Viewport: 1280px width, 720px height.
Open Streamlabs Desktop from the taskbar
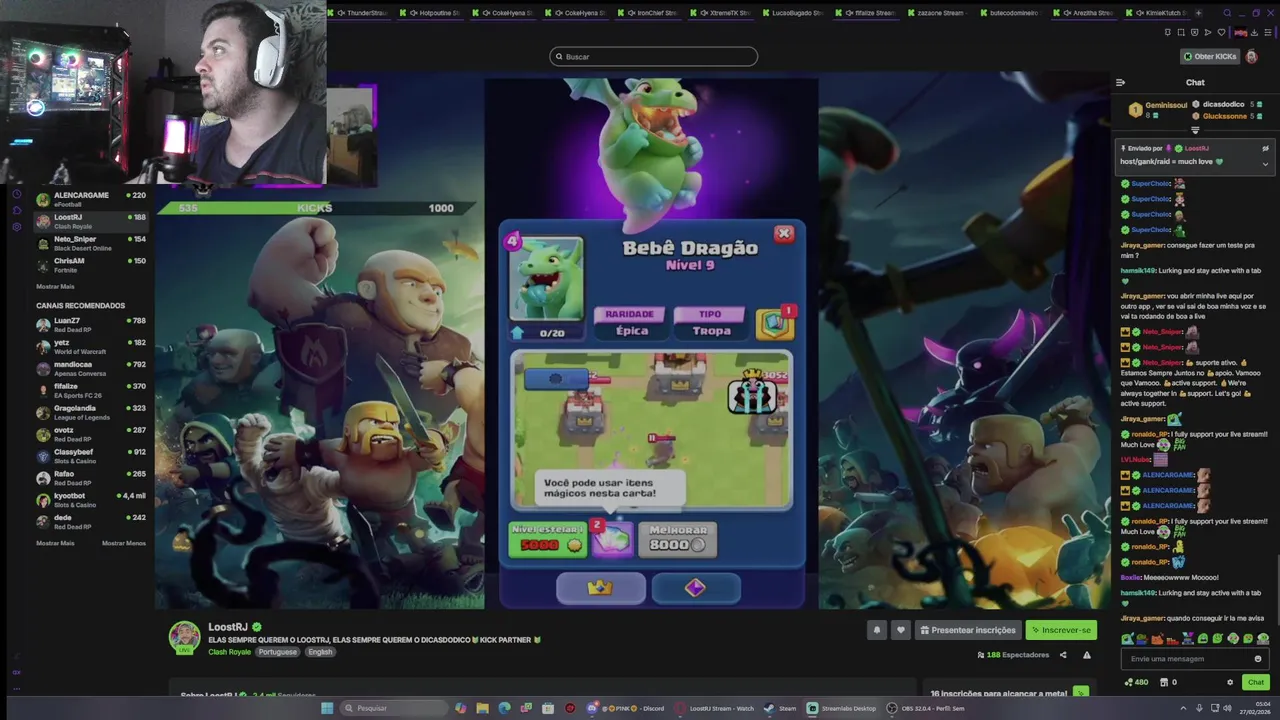click(842, 708)
